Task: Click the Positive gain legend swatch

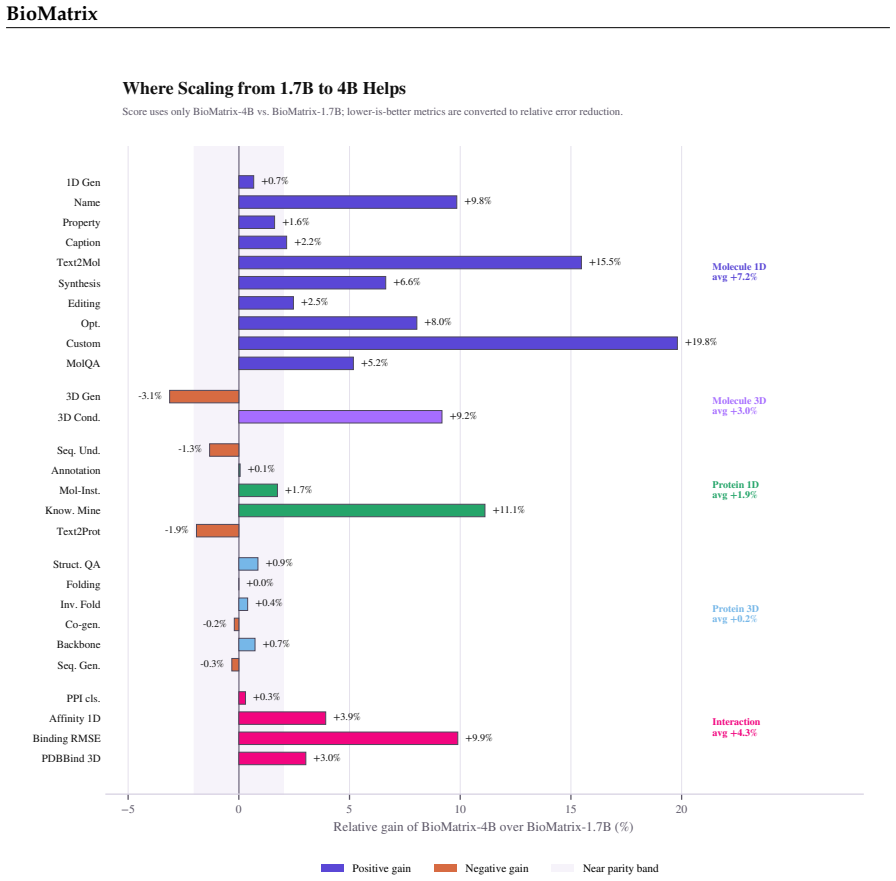Action: (x=333, y=868)
